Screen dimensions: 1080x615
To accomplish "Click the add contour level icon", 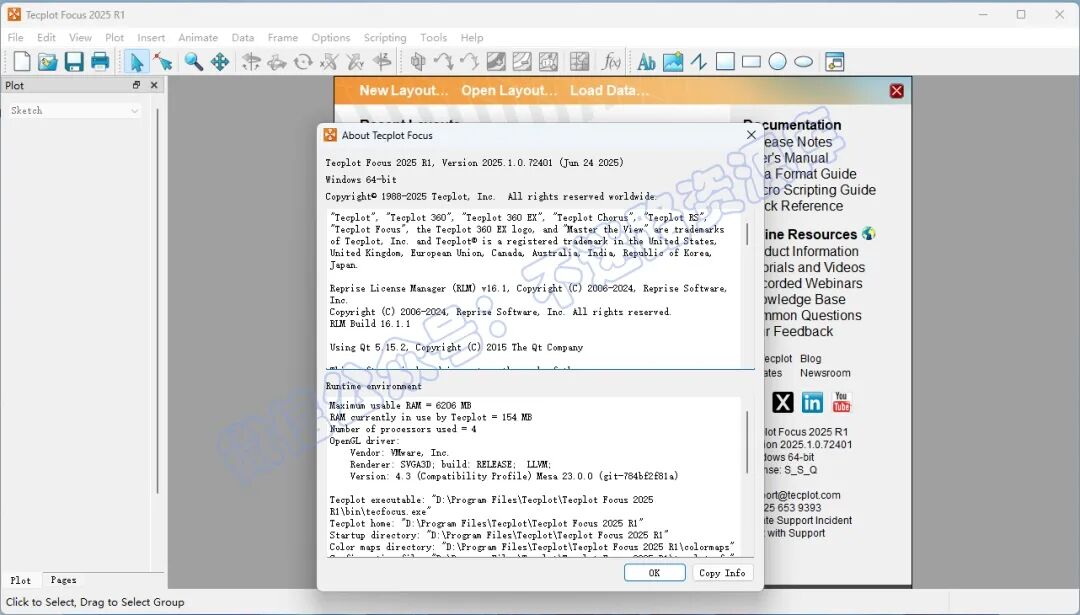I will pos(496,62).
